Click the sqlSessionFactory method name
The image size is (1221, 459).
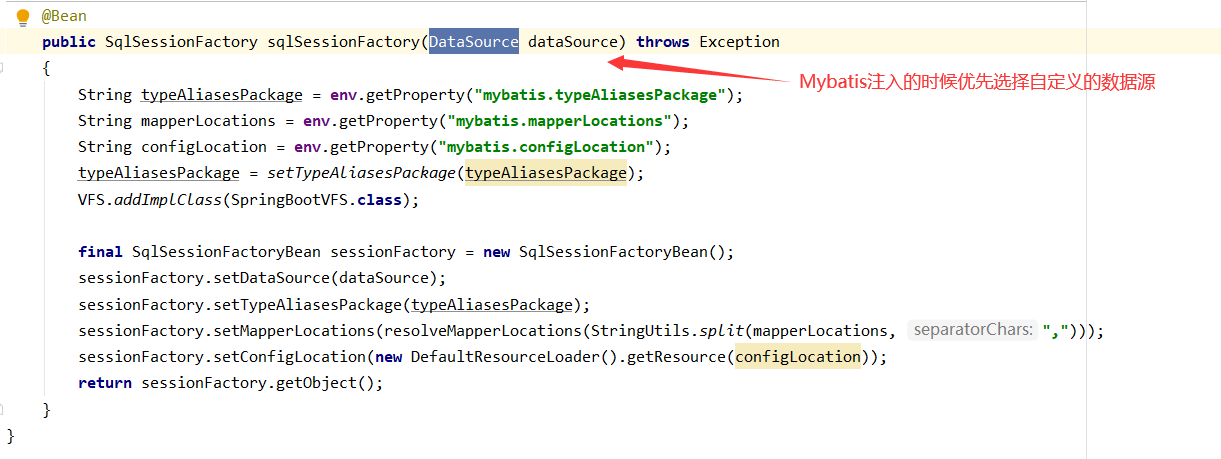tap(343, 42)
